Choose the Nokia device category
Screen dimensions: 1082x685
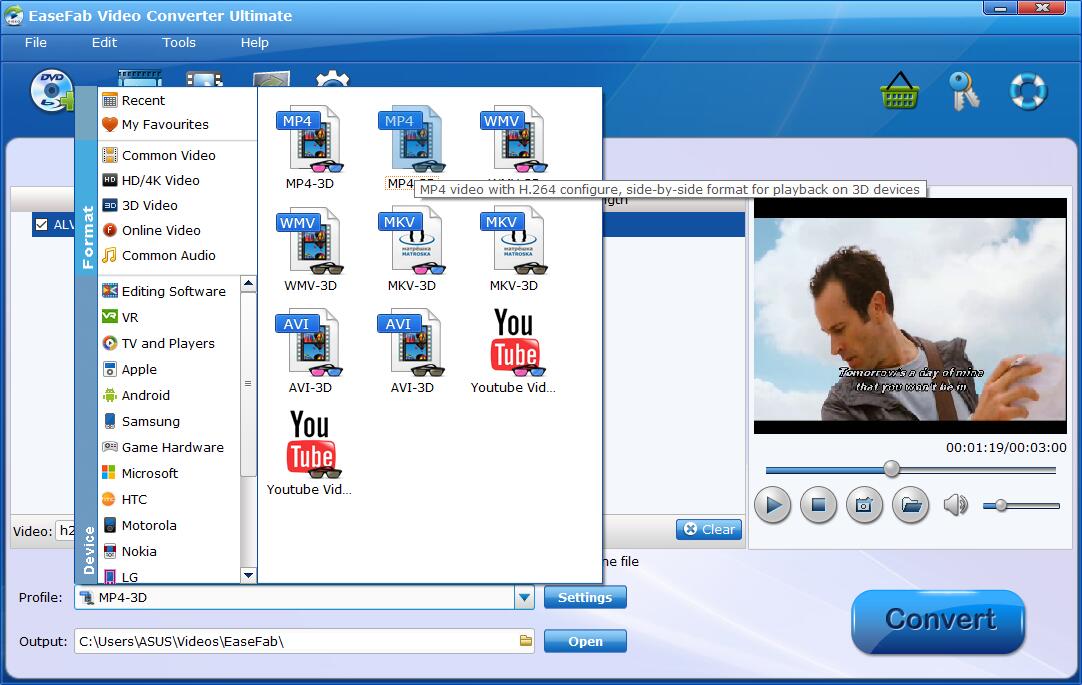pyautogui.click(x=170, y=551)
